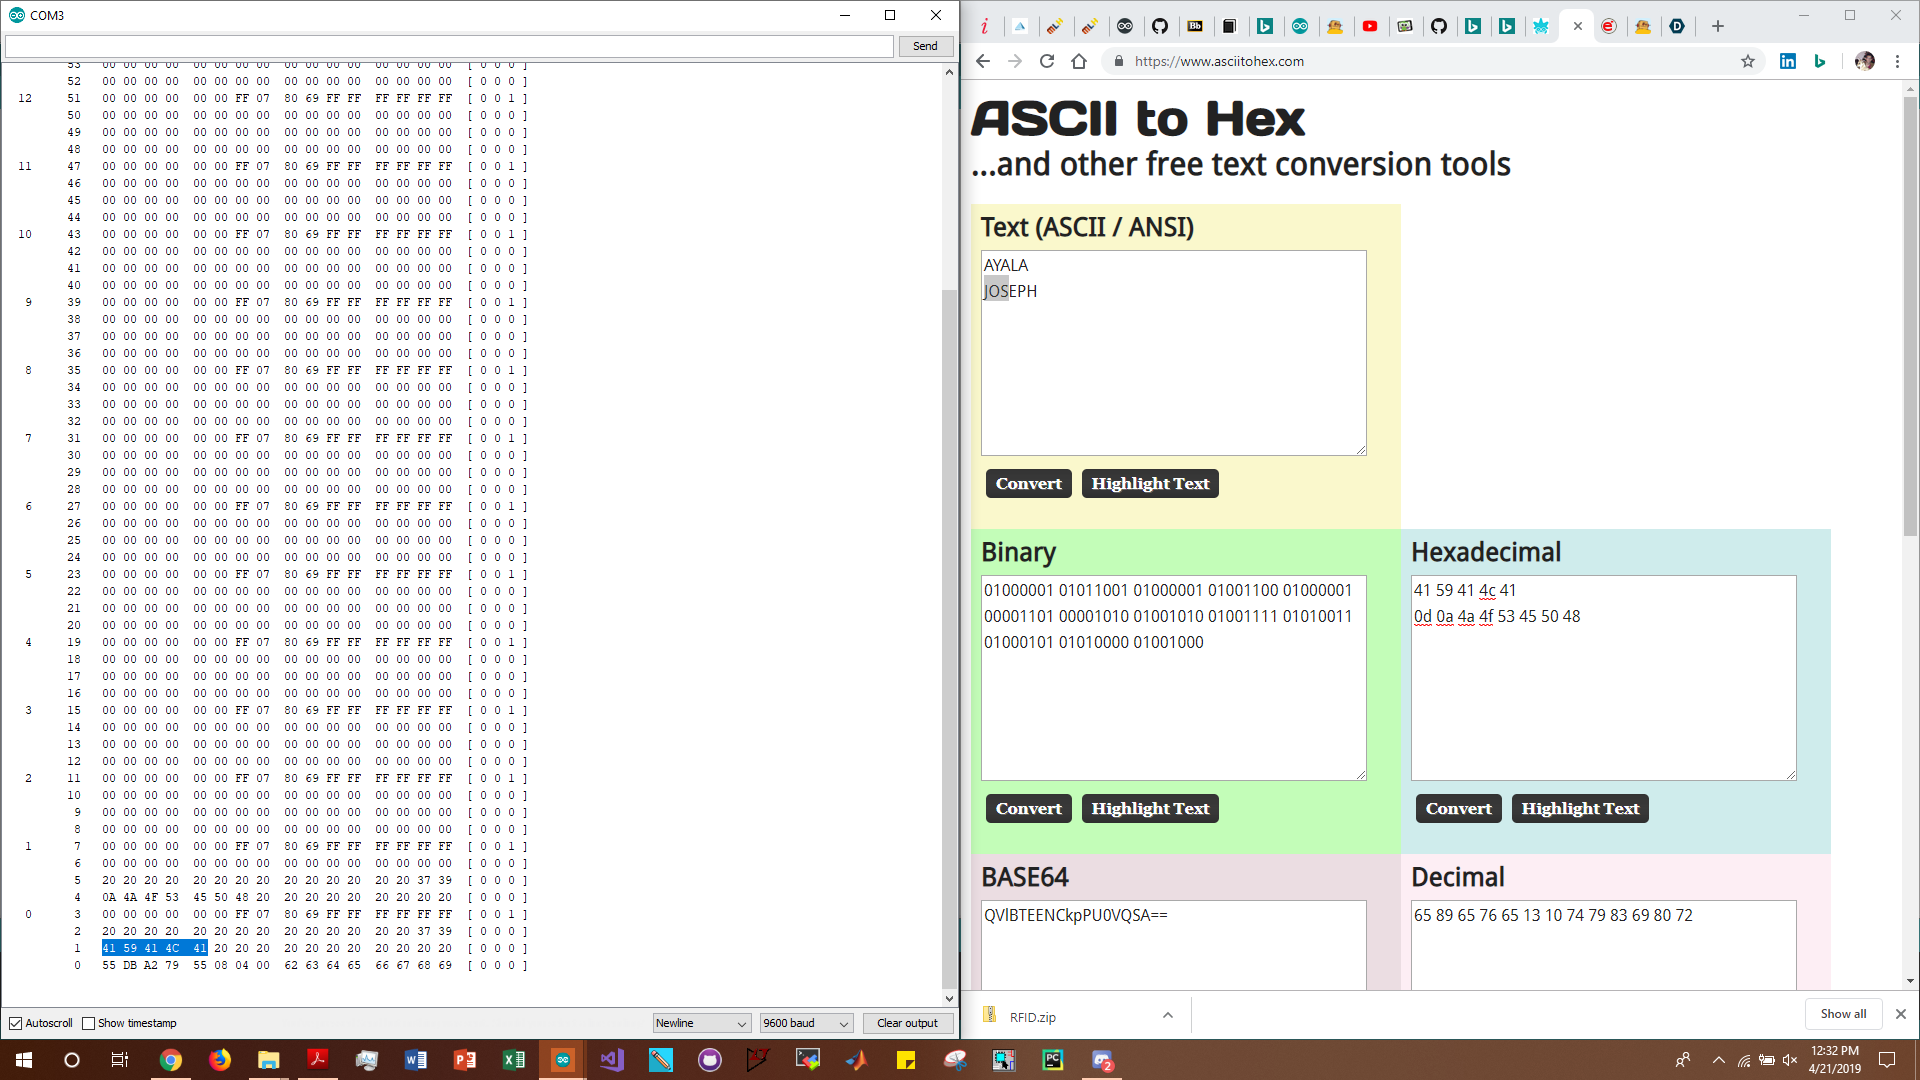Open Chrome's three-dot menu
Image resolution: width=1920 pixels, height=1080 pixels.
coord(1897,61)
